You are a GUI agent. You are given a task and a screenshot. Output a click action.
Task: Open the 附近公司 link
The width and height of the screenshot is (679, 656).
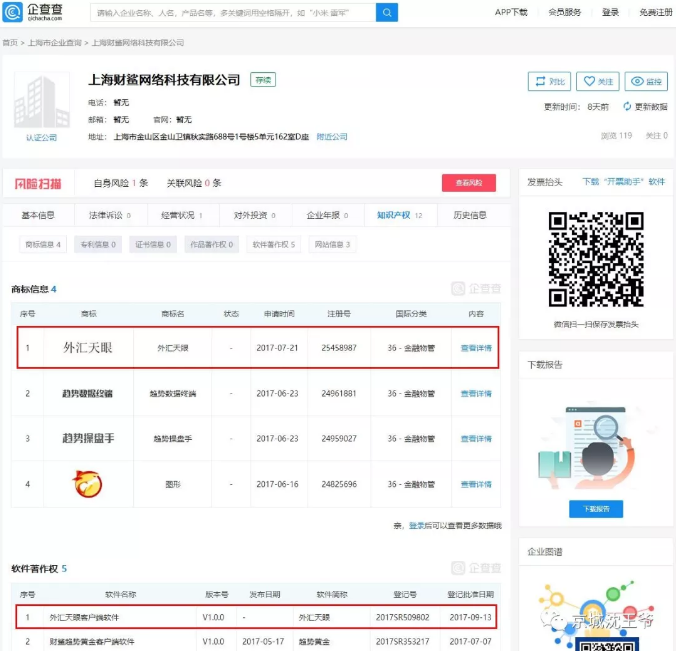click(x=333, y=137)
